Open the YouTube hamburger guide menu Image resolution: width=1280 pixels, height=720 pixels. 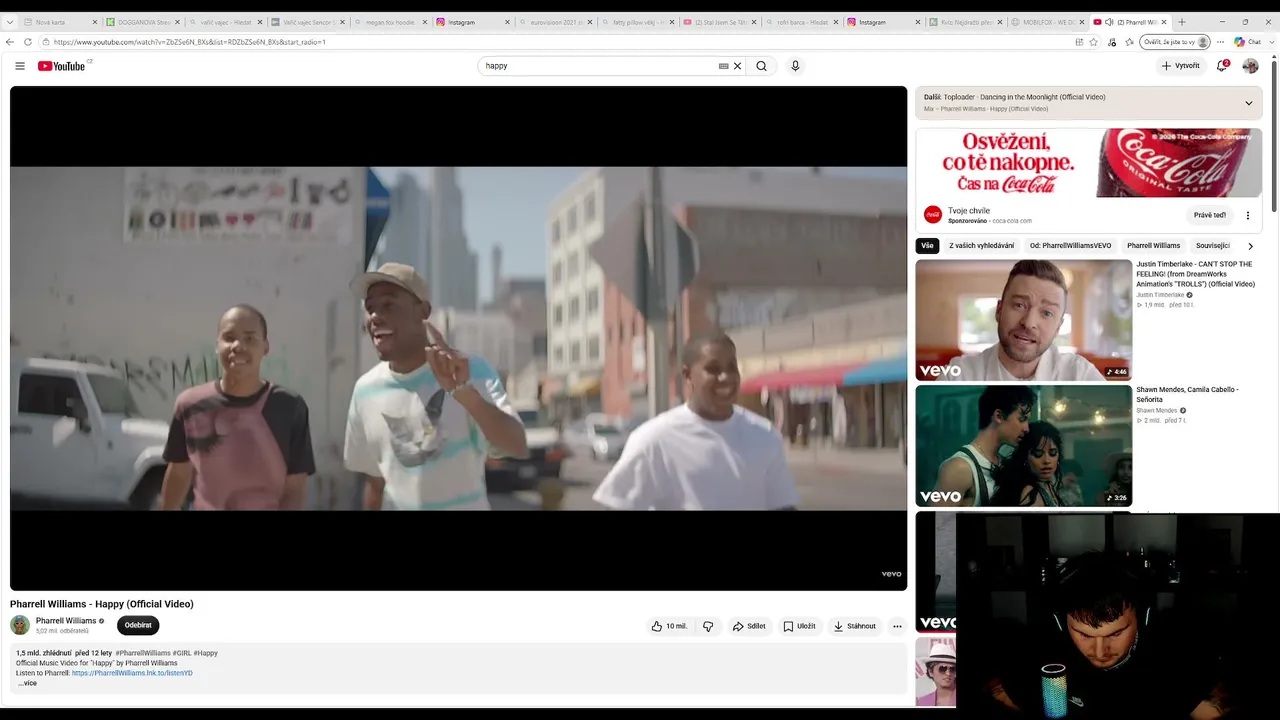20,66
